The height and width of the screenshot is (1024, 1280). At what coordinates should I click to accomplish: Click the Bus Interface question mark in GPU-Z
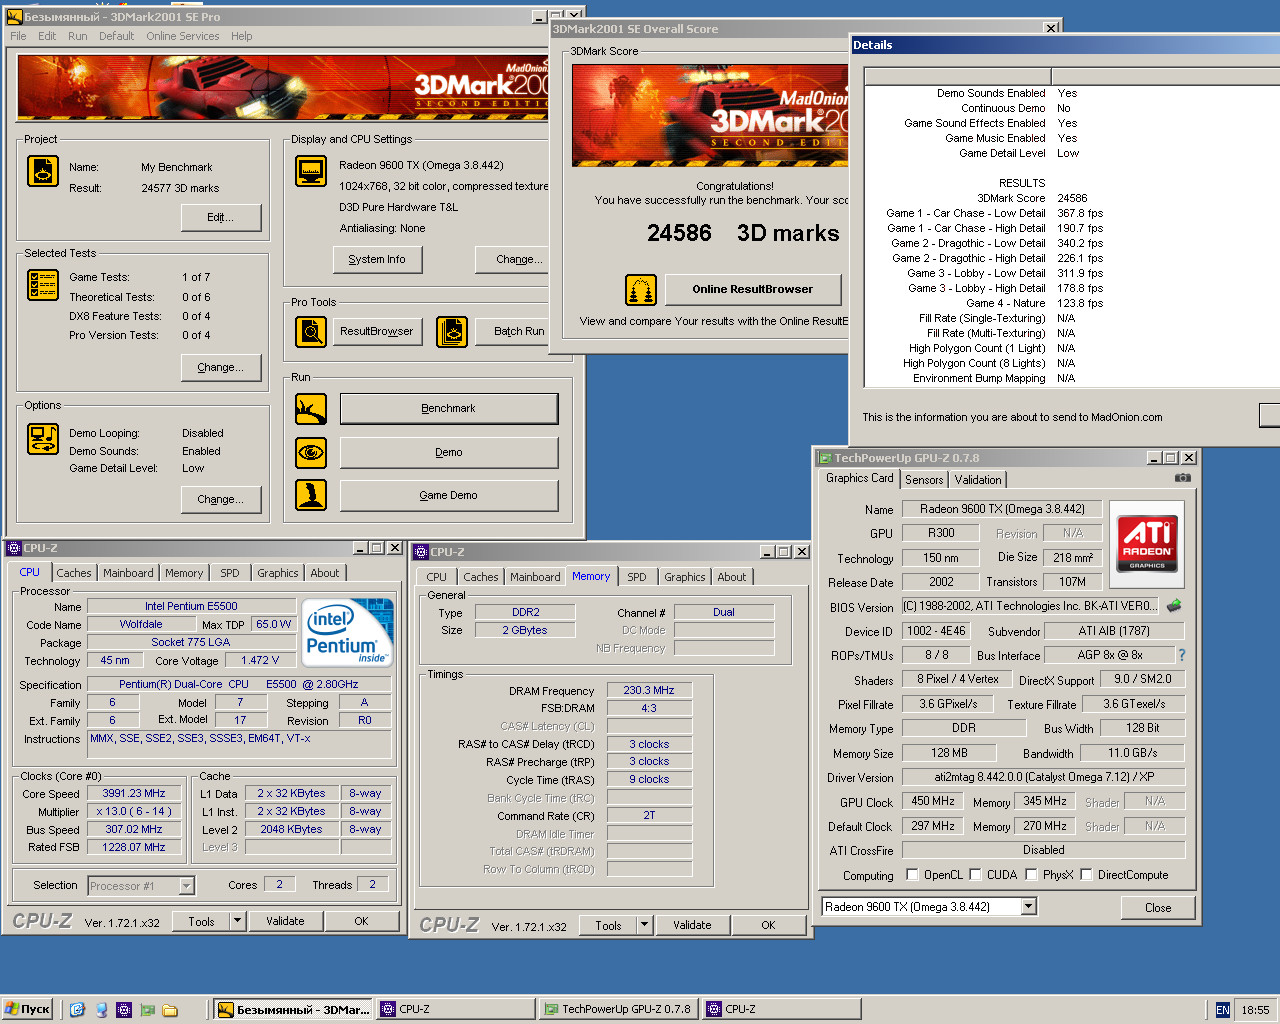click(x=1182, y=655)
